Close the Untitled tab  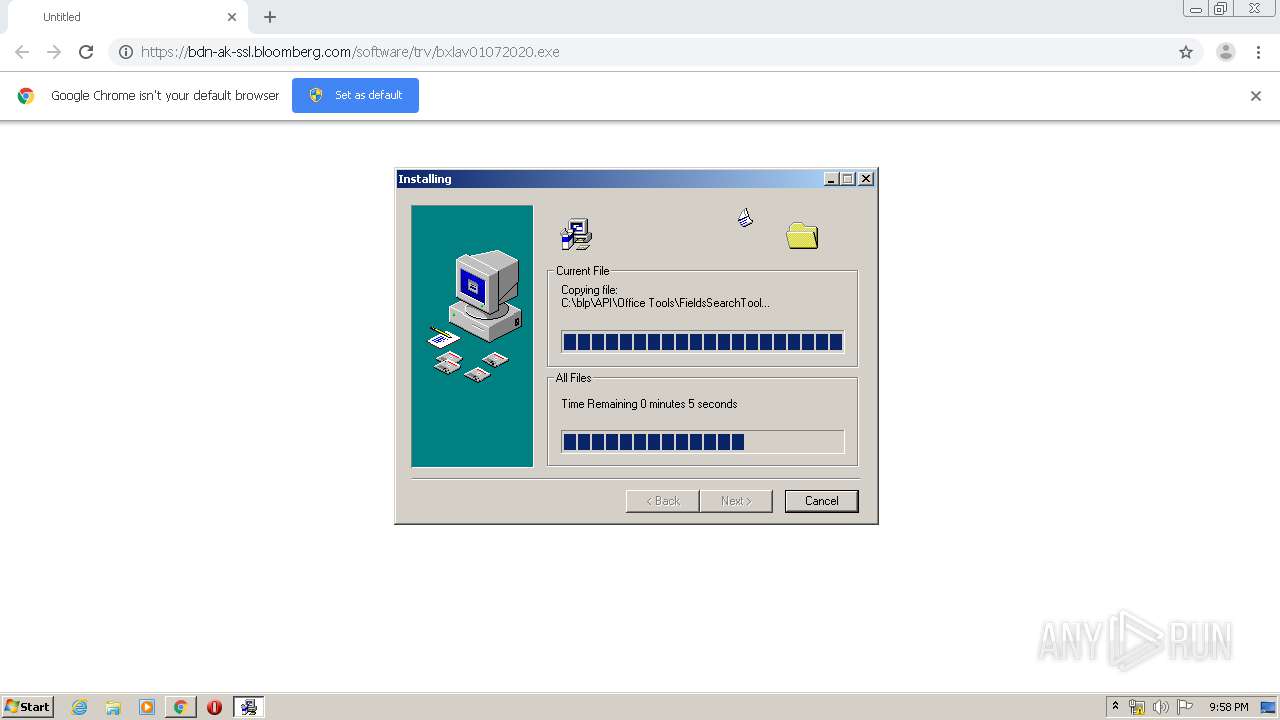pos(232,17)
